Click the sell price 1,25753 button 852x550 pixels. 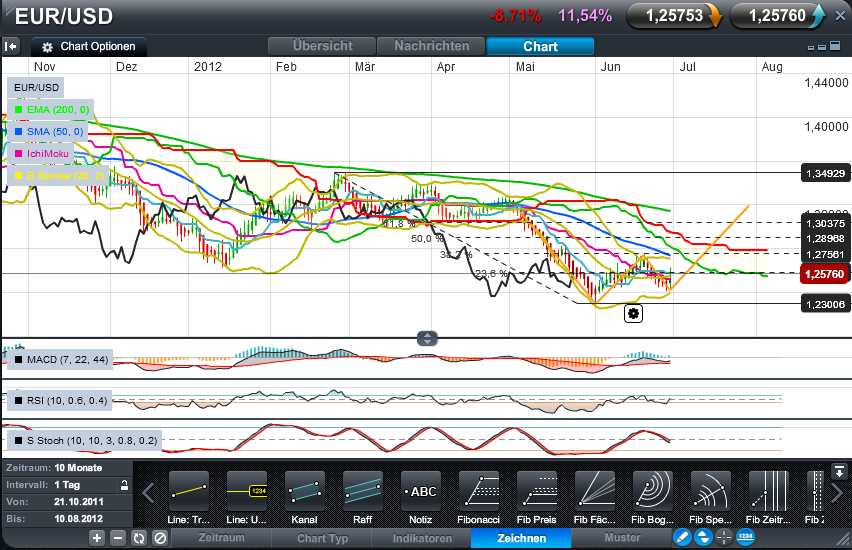click(x=675, y=16)
